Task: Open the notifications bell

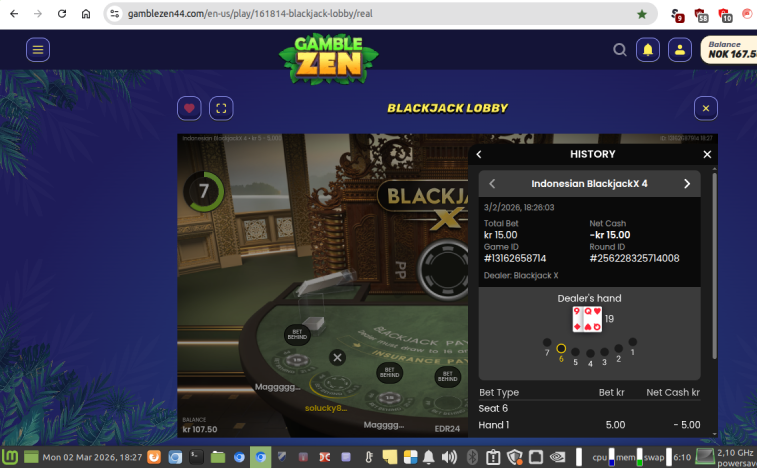Action: click(648, 49)
